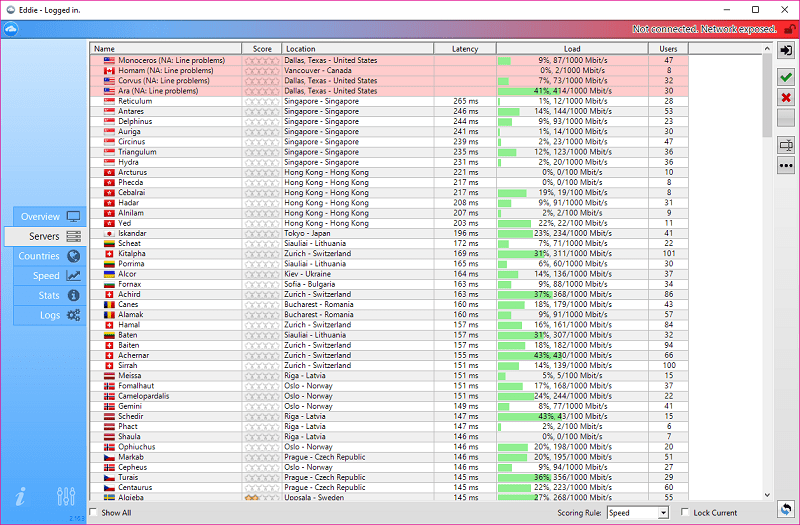
Task: Click the Eddie app icon in title bar
Action: click(x=10, y=10)
